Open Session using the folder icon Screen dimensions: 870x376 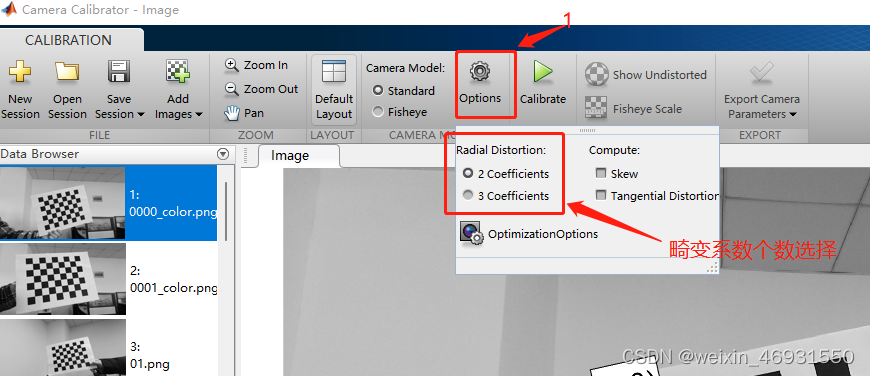[67, 72]
